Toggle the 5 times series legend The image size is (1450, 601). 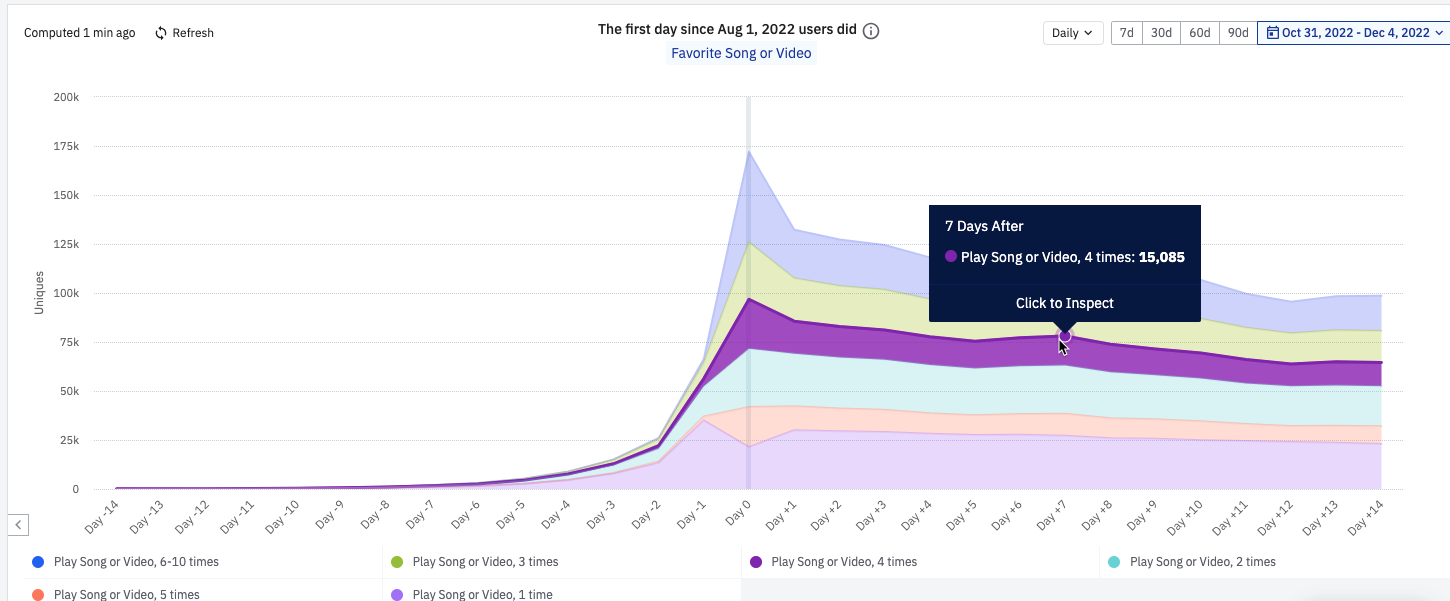click(126, 594)
